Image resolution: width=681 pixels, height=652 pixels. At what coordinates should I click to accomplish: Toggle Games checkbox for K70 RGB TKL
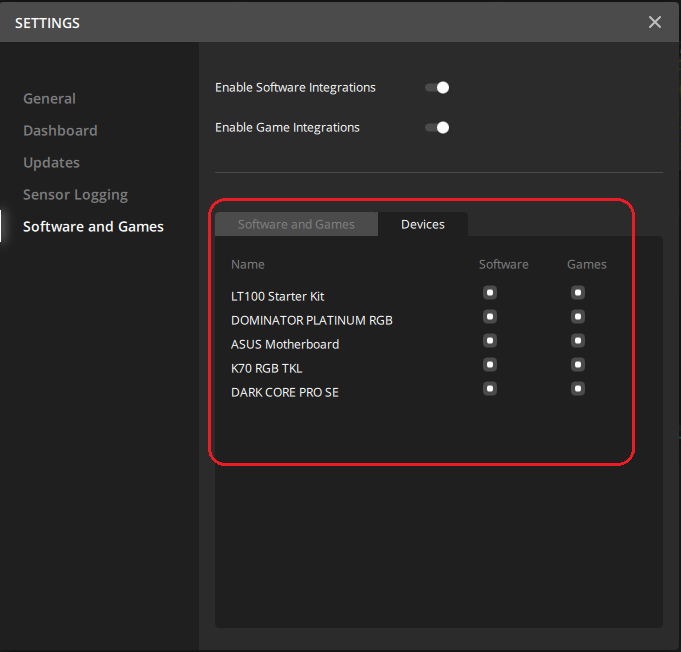[x=578, y=365]
